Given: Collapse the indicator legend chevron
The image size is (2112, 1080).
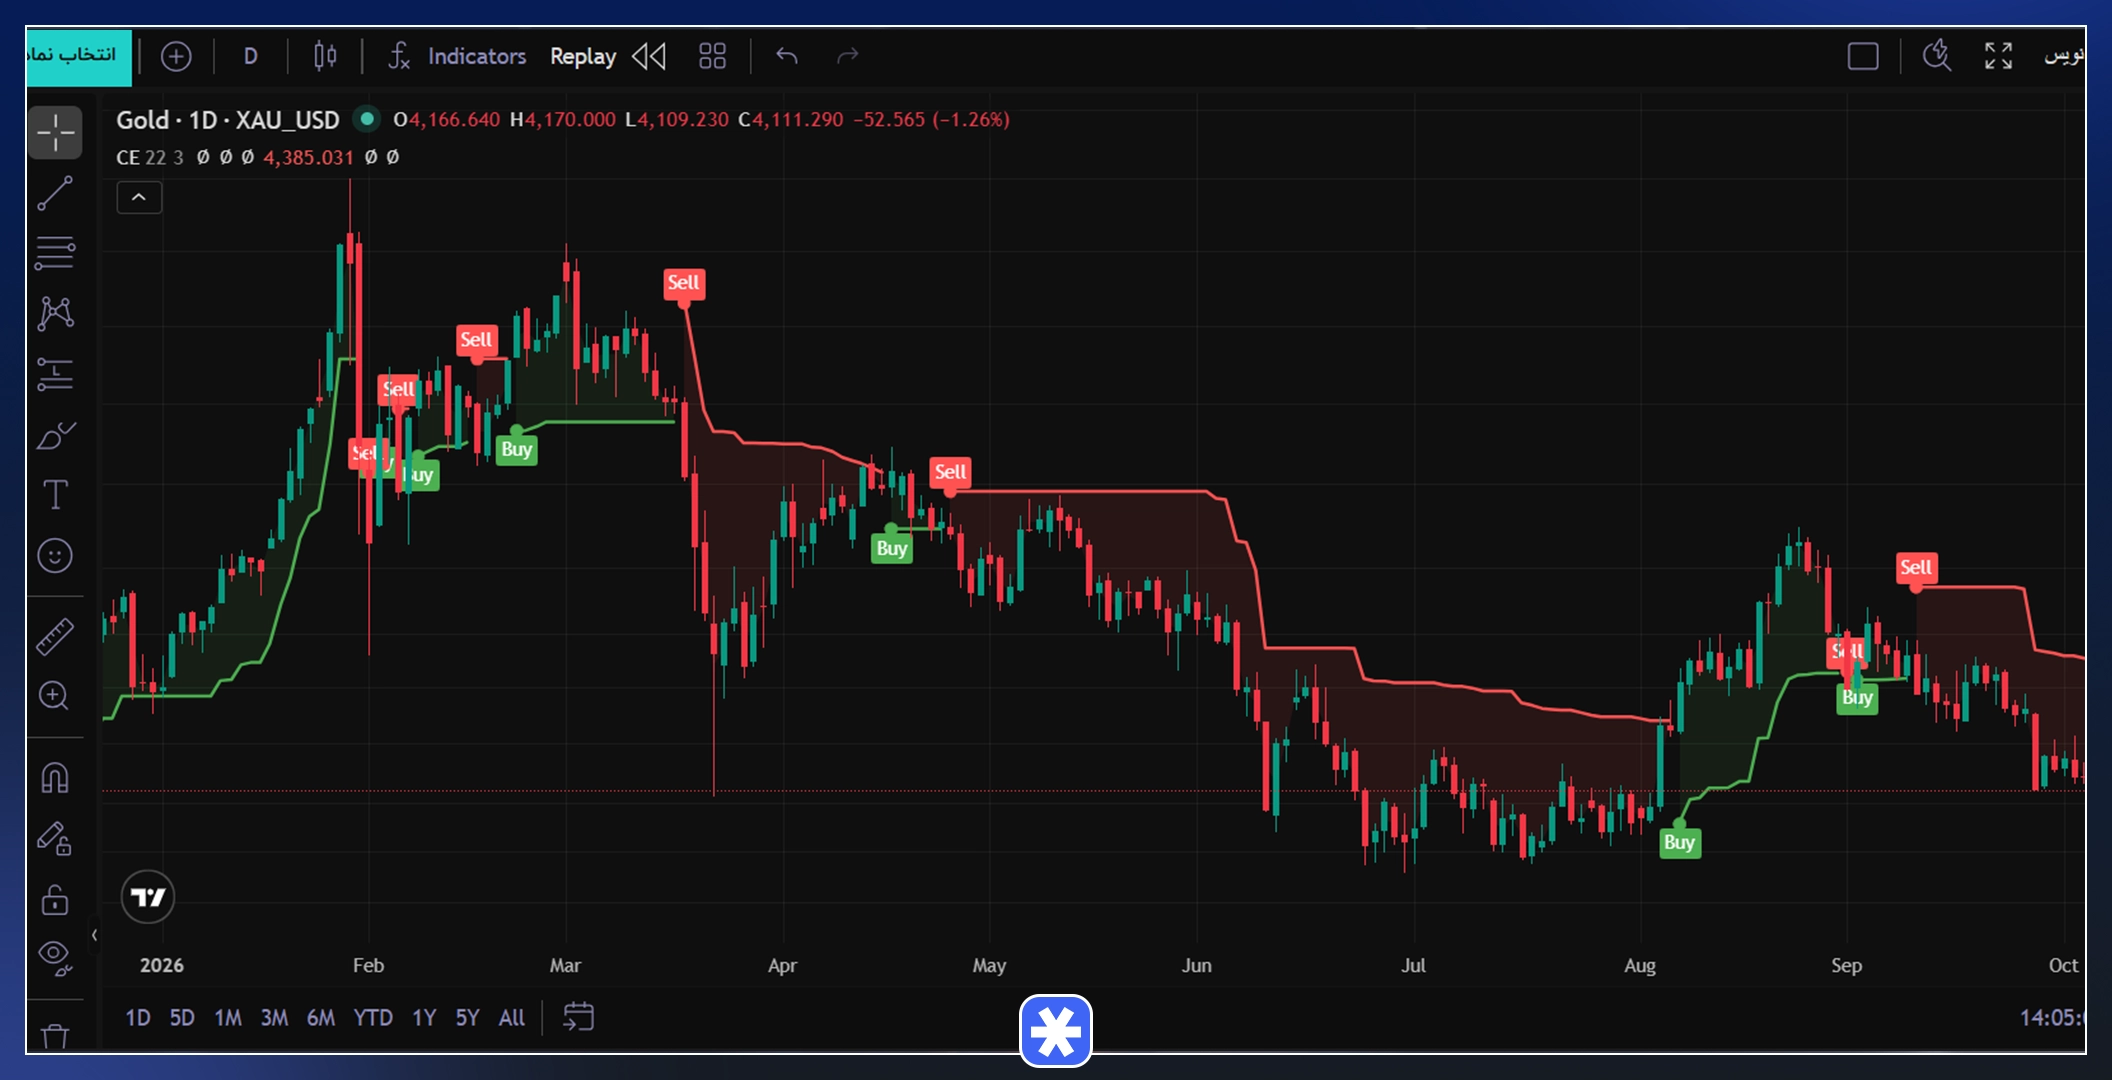Looking at the screenshot, I should (x=139, y=198).
